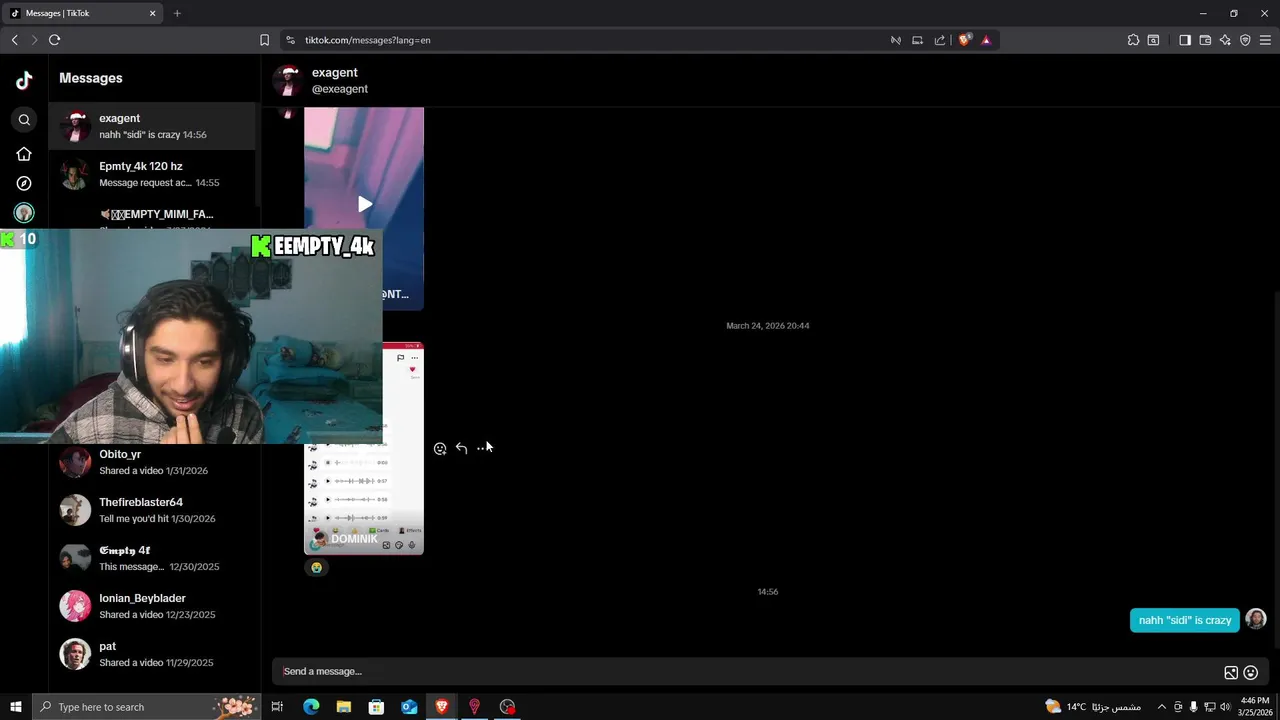Click the Type here to search box
The width and height of the screenshot is (1280, 720).
pyautogui.click(x=147, y=707)
